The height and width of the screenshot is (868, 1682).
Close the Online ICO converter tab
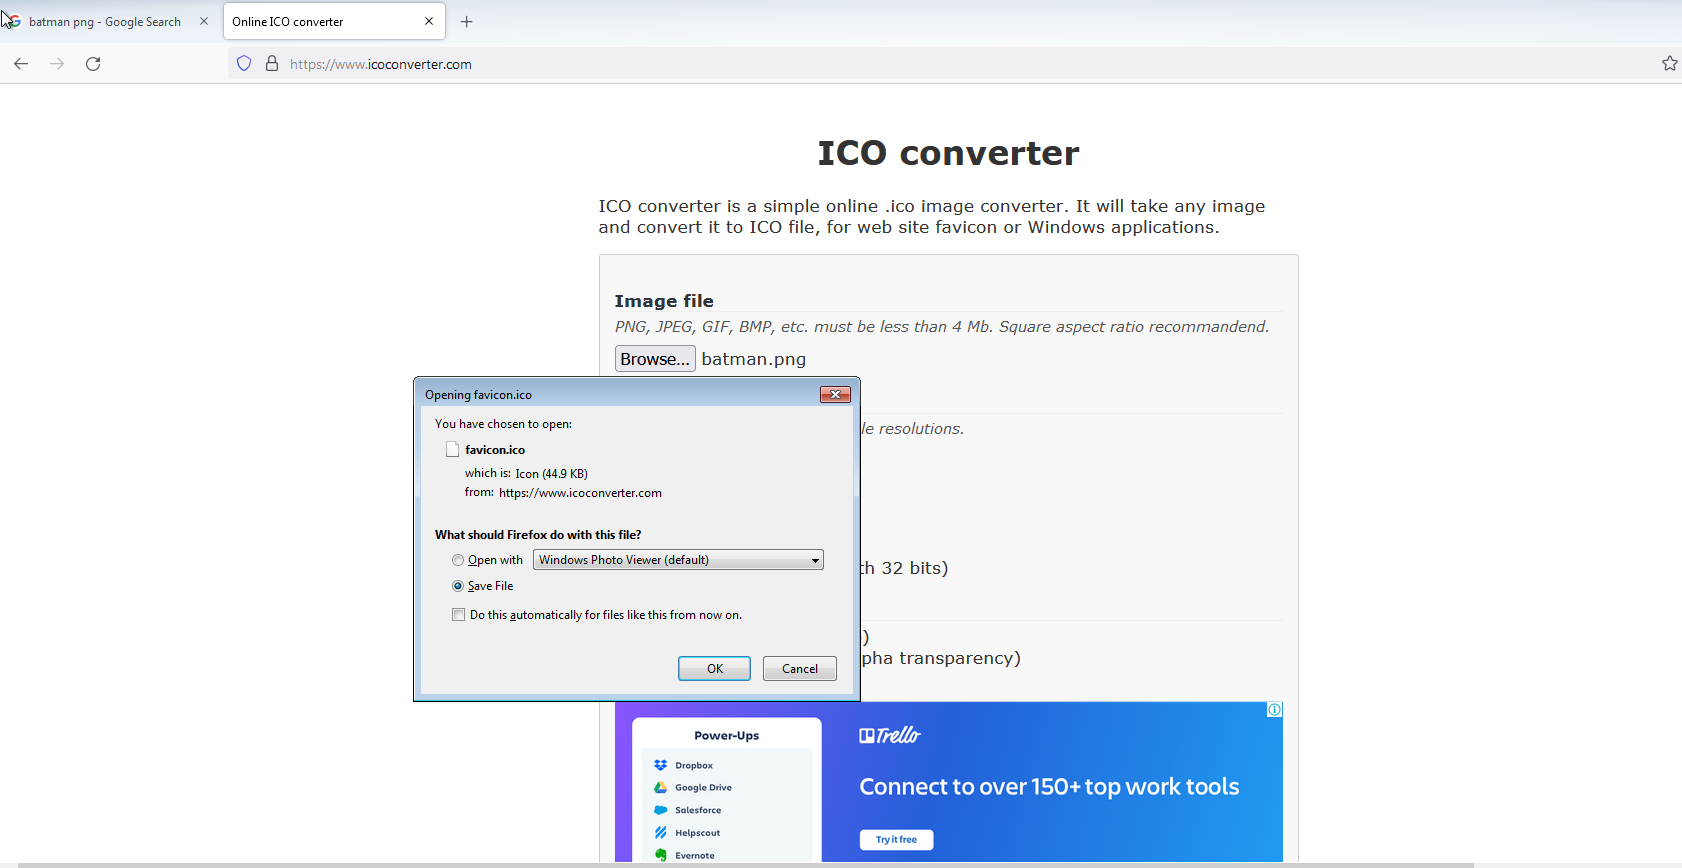click(x=429, y=22)
